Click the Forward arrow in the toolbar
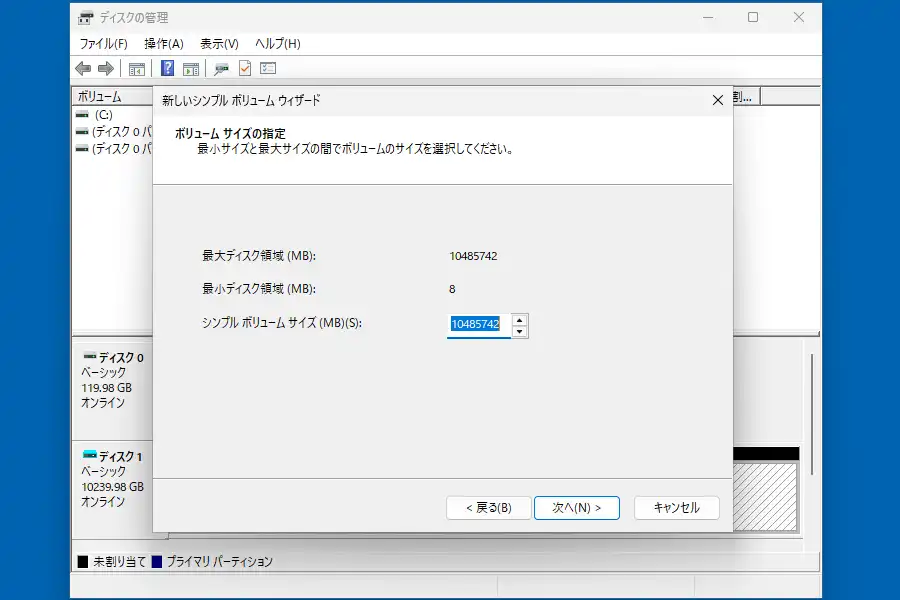The width and height of the screenshot is (900, 600). [106, 69]
